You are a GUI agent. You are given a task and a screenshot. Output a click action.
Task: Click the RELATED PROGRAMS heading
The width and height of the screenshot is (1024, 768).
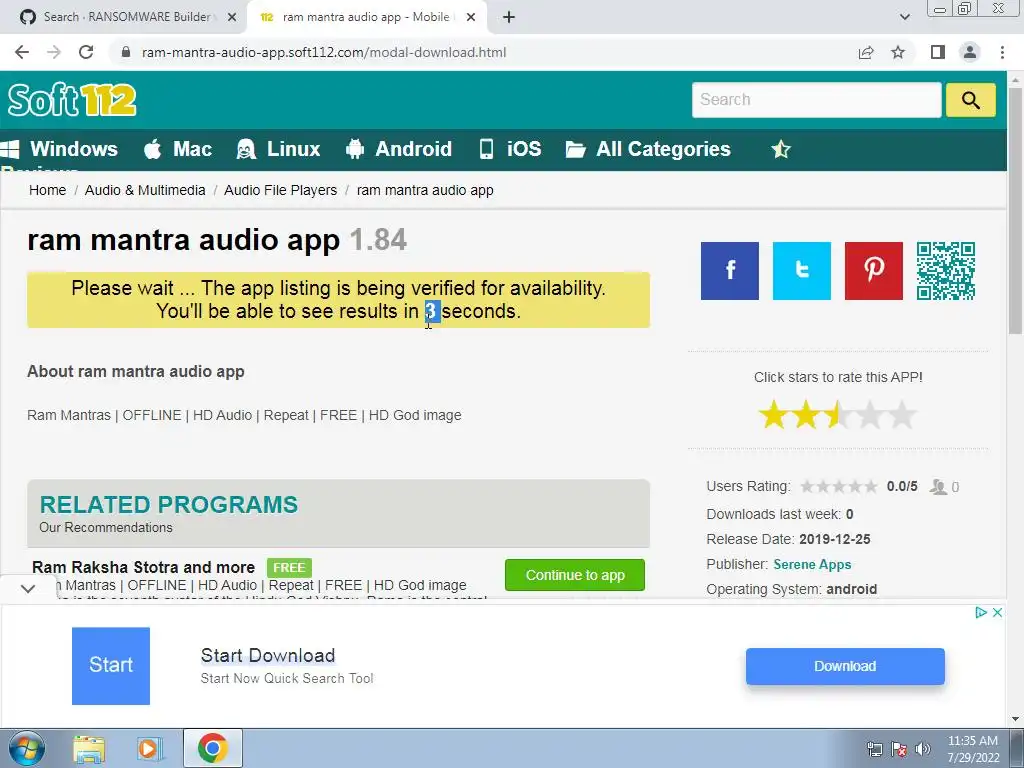(x=168, y=505)
